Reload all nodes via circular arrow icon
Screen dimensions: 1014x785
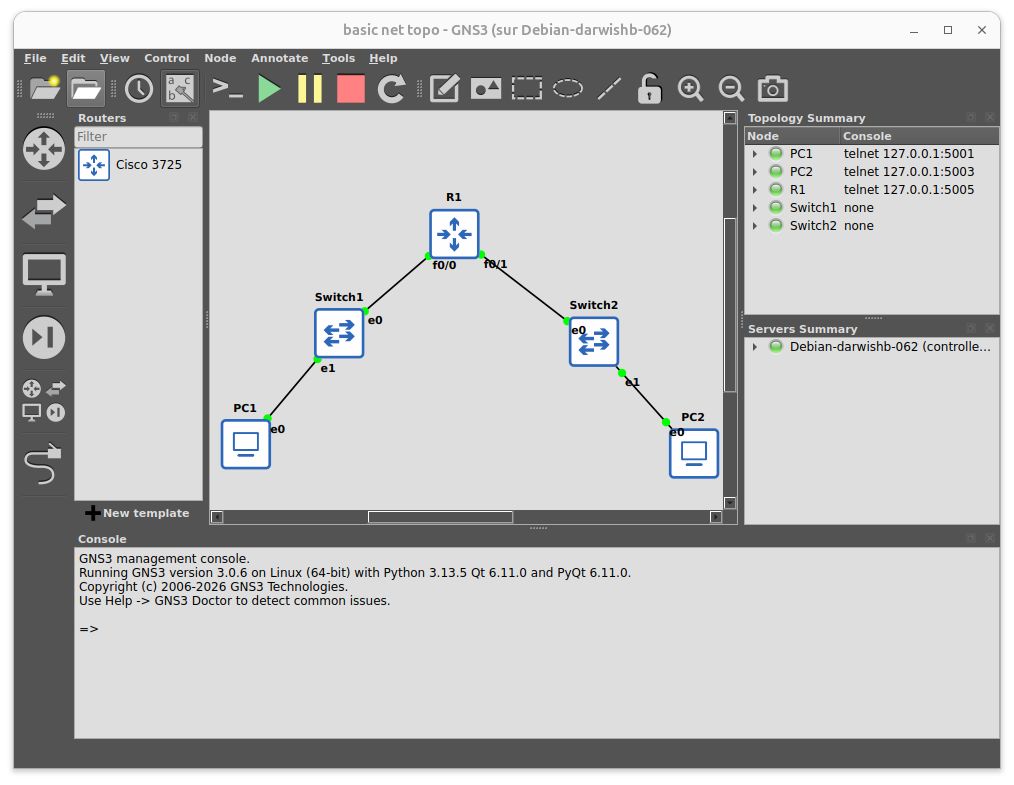click(390, 88)
